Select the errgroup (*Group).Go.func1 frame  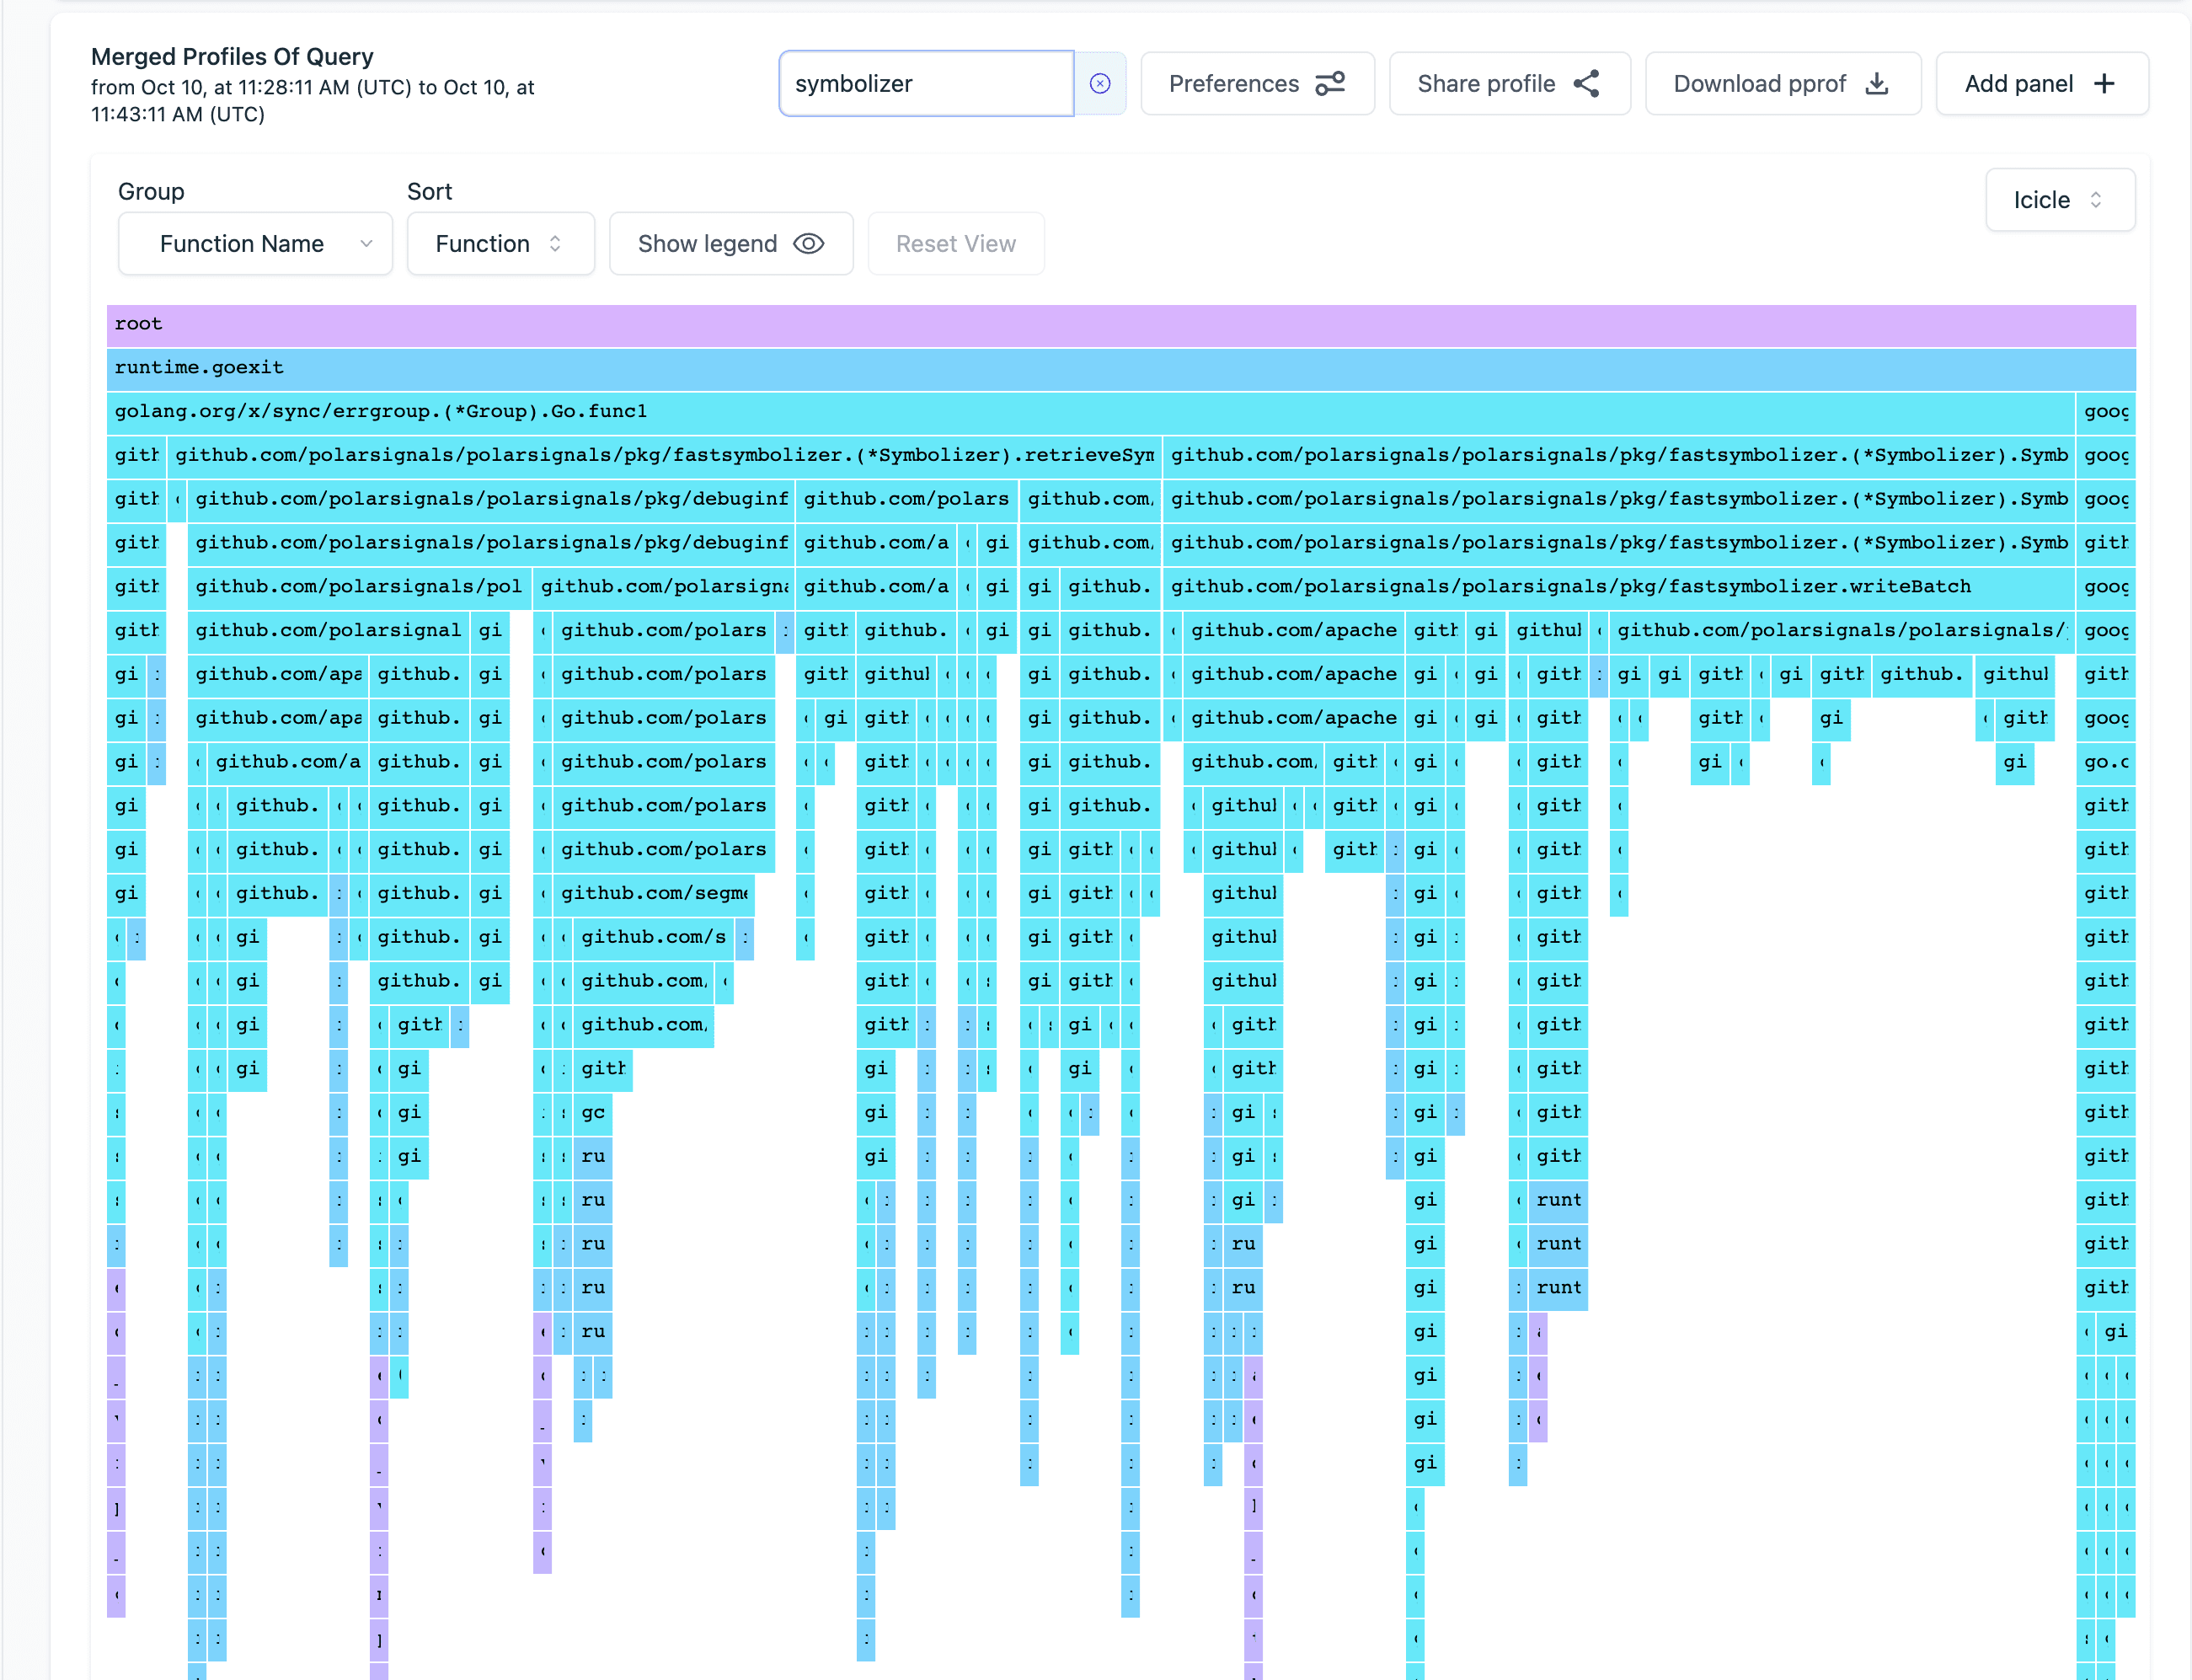[x=1090, y=412]
